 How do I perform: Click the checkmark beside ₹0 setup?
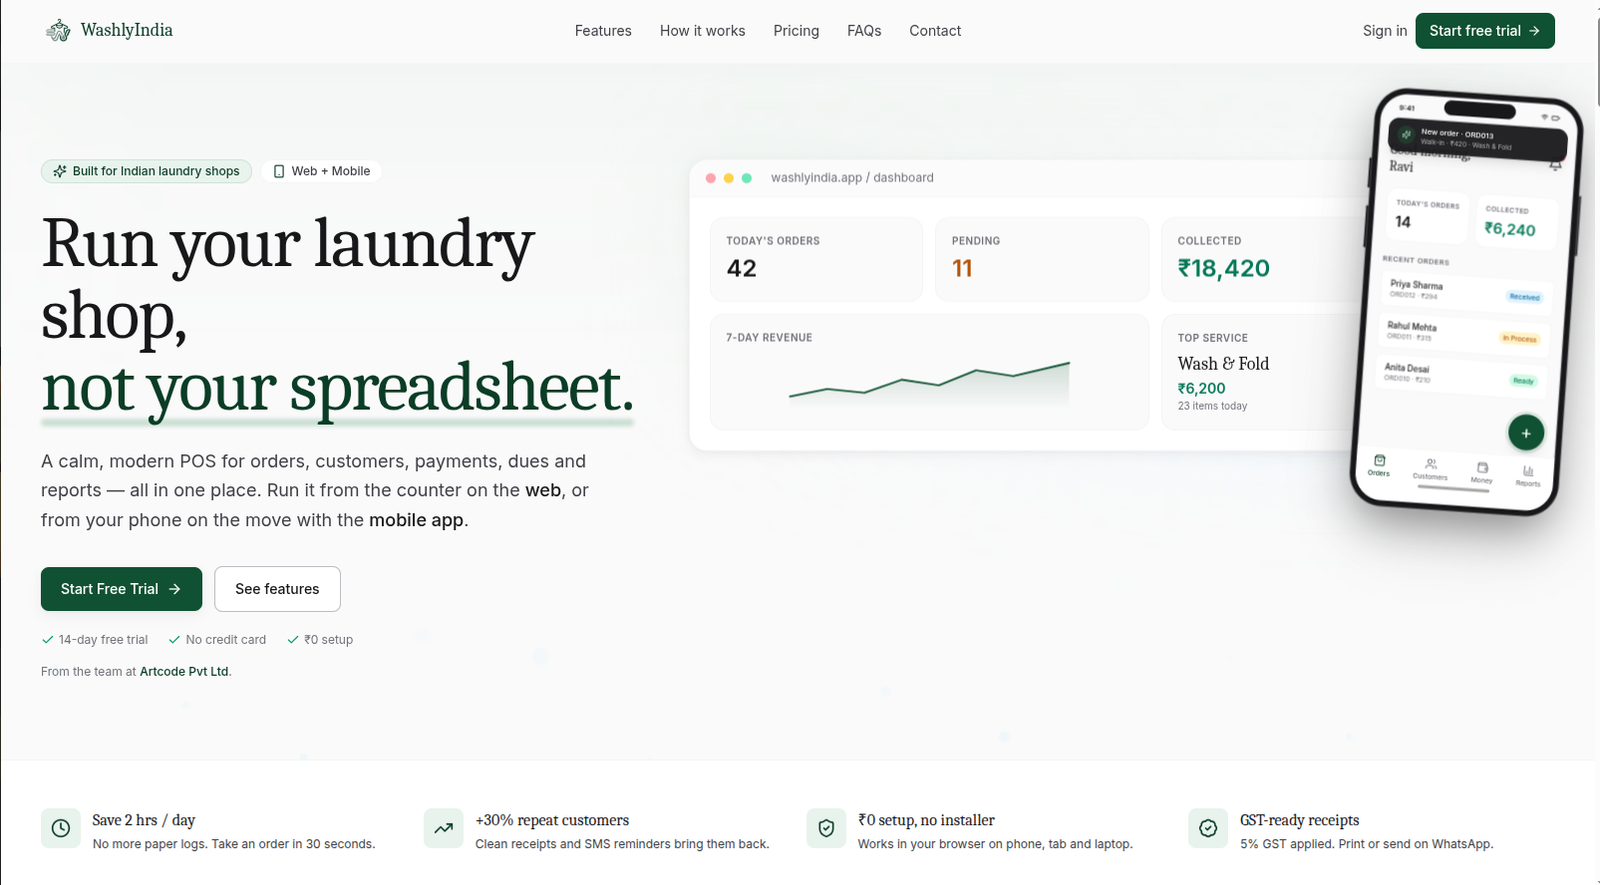click(x=293, y=640)
